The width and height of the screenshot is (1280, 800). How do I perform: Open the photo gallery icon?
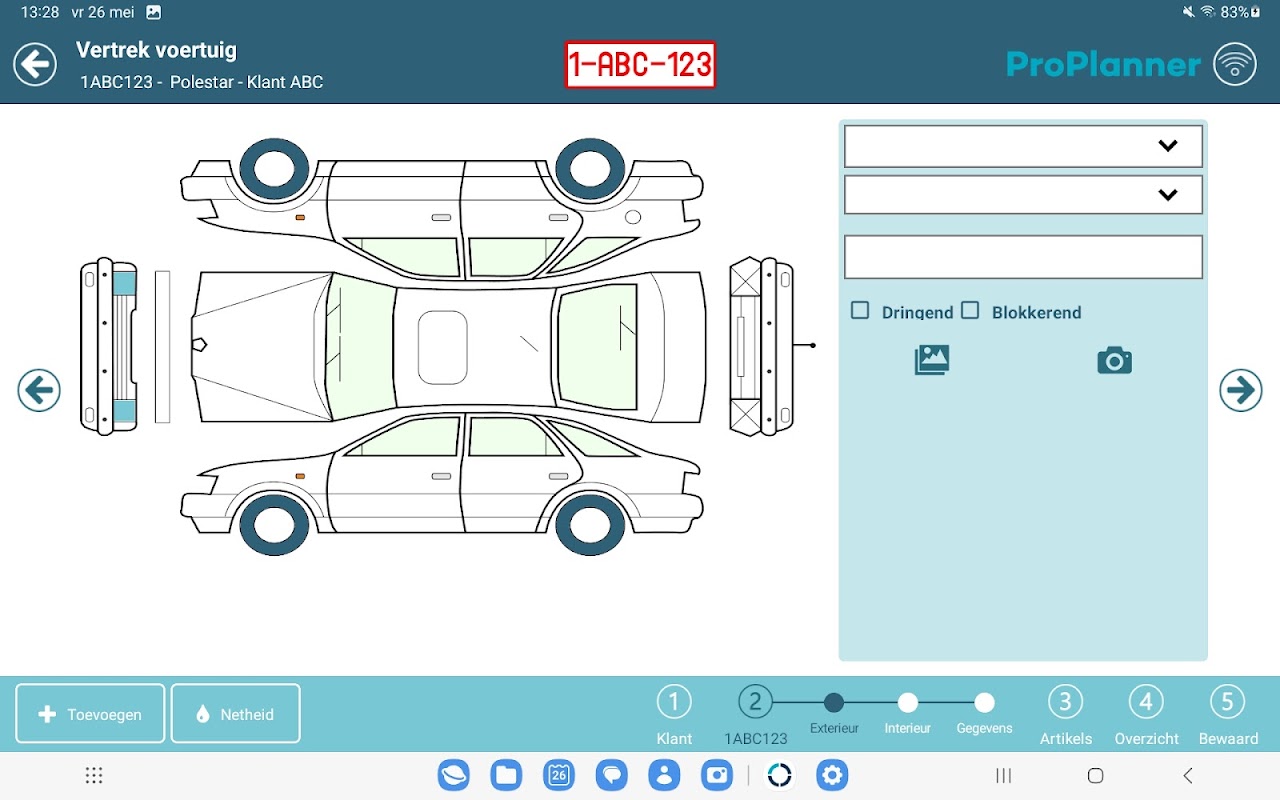coord(931,360)
